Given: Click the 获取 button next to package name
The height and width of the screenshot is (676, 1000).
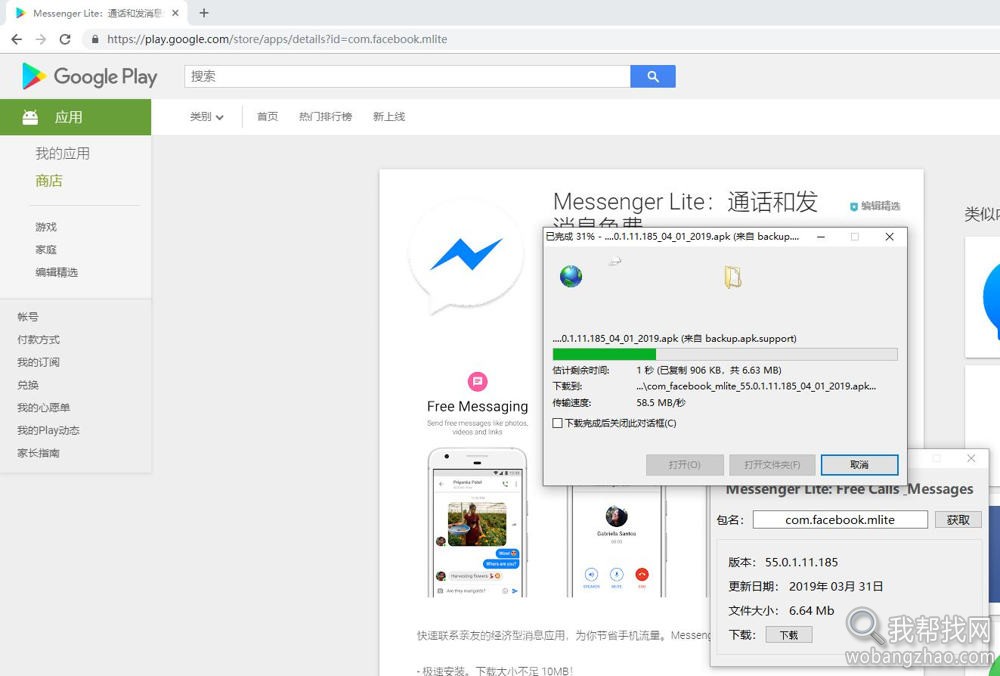Looking at the screenshot, I should click(958, 520).
